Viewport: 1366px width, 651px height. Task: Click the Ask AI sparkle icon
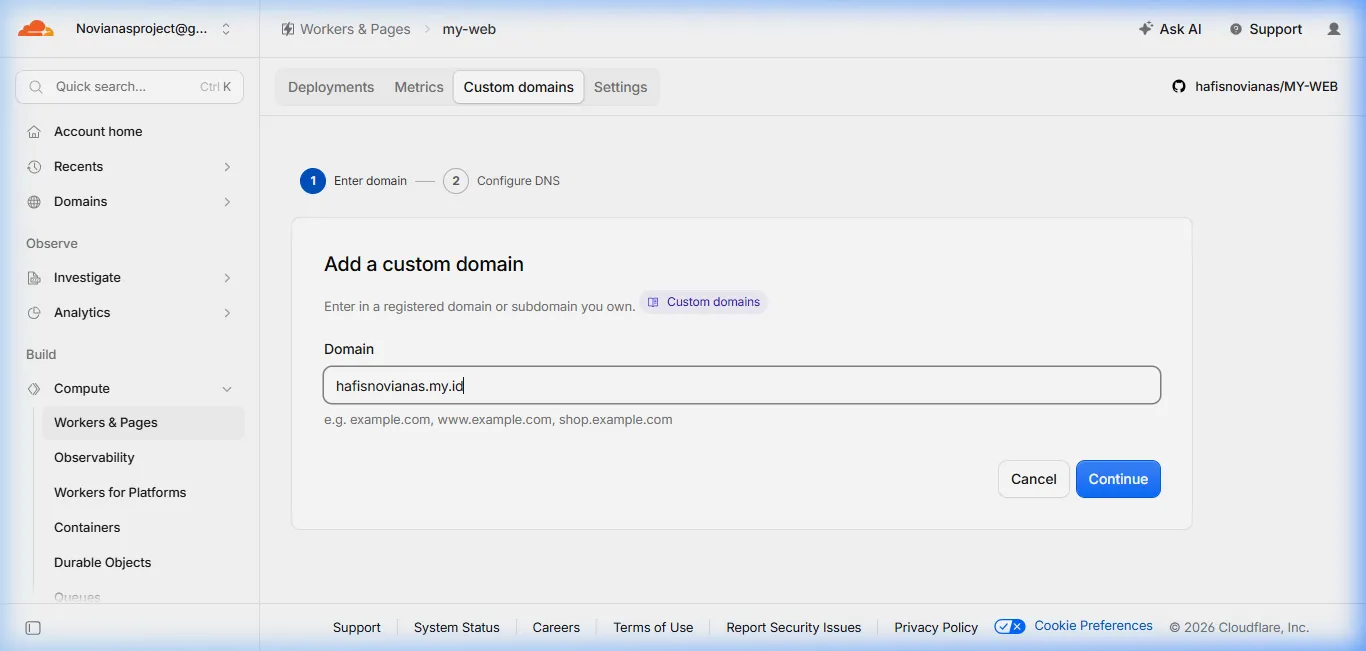click(x=1146, y=29)
